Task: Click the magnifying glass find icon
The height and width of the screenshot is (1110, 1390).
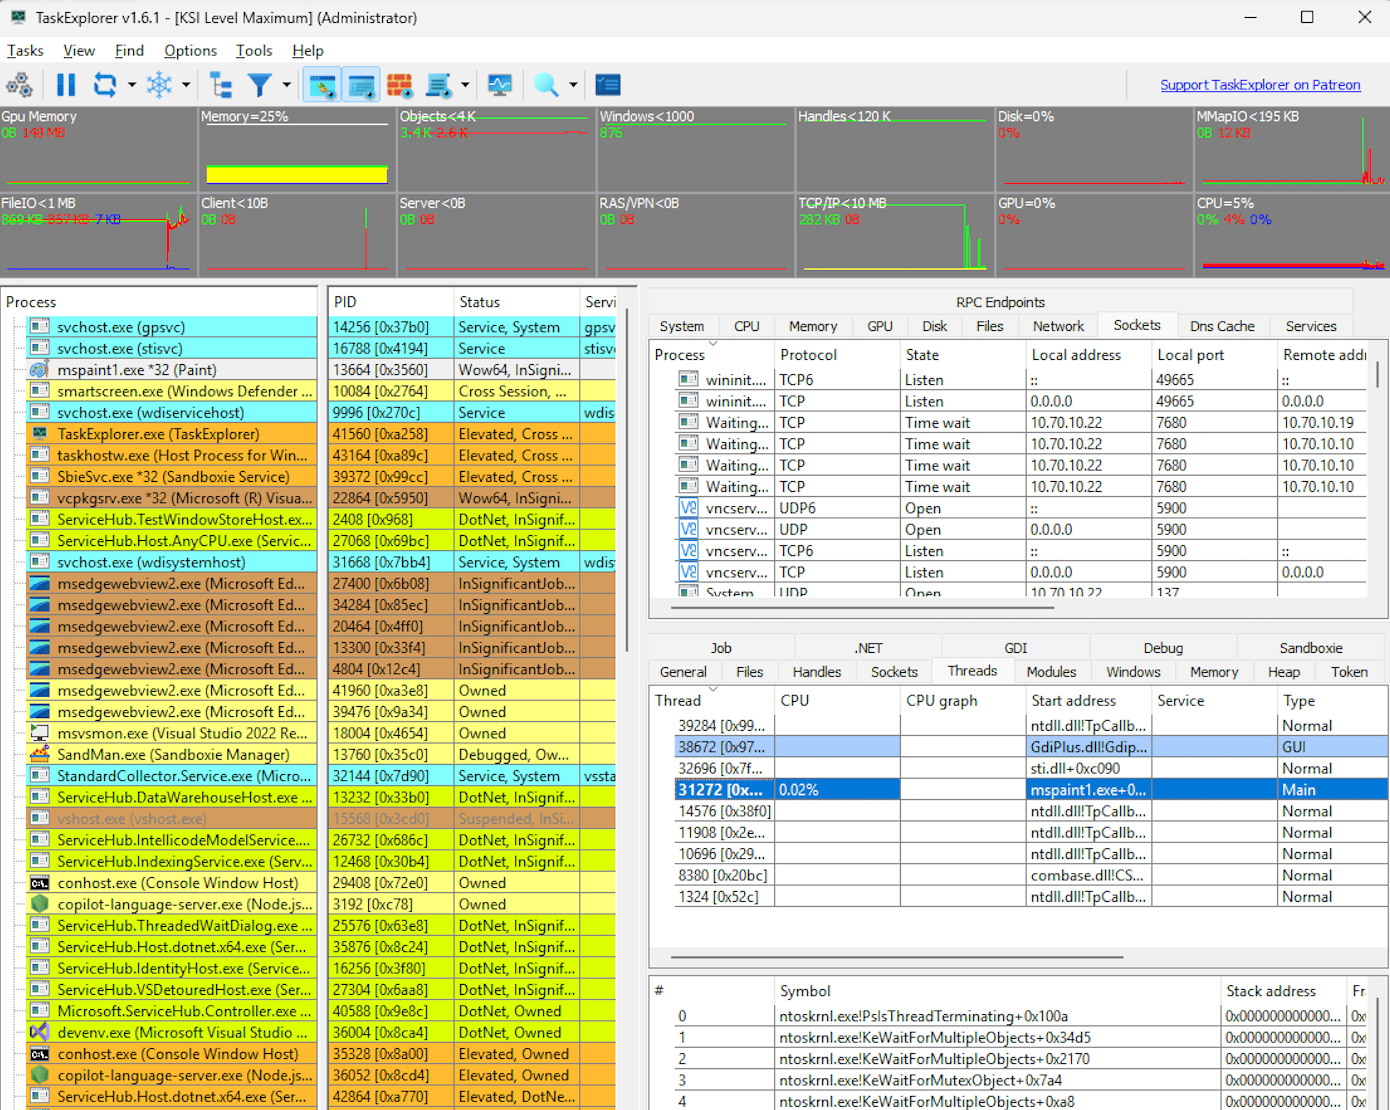Action: [545, 85]
